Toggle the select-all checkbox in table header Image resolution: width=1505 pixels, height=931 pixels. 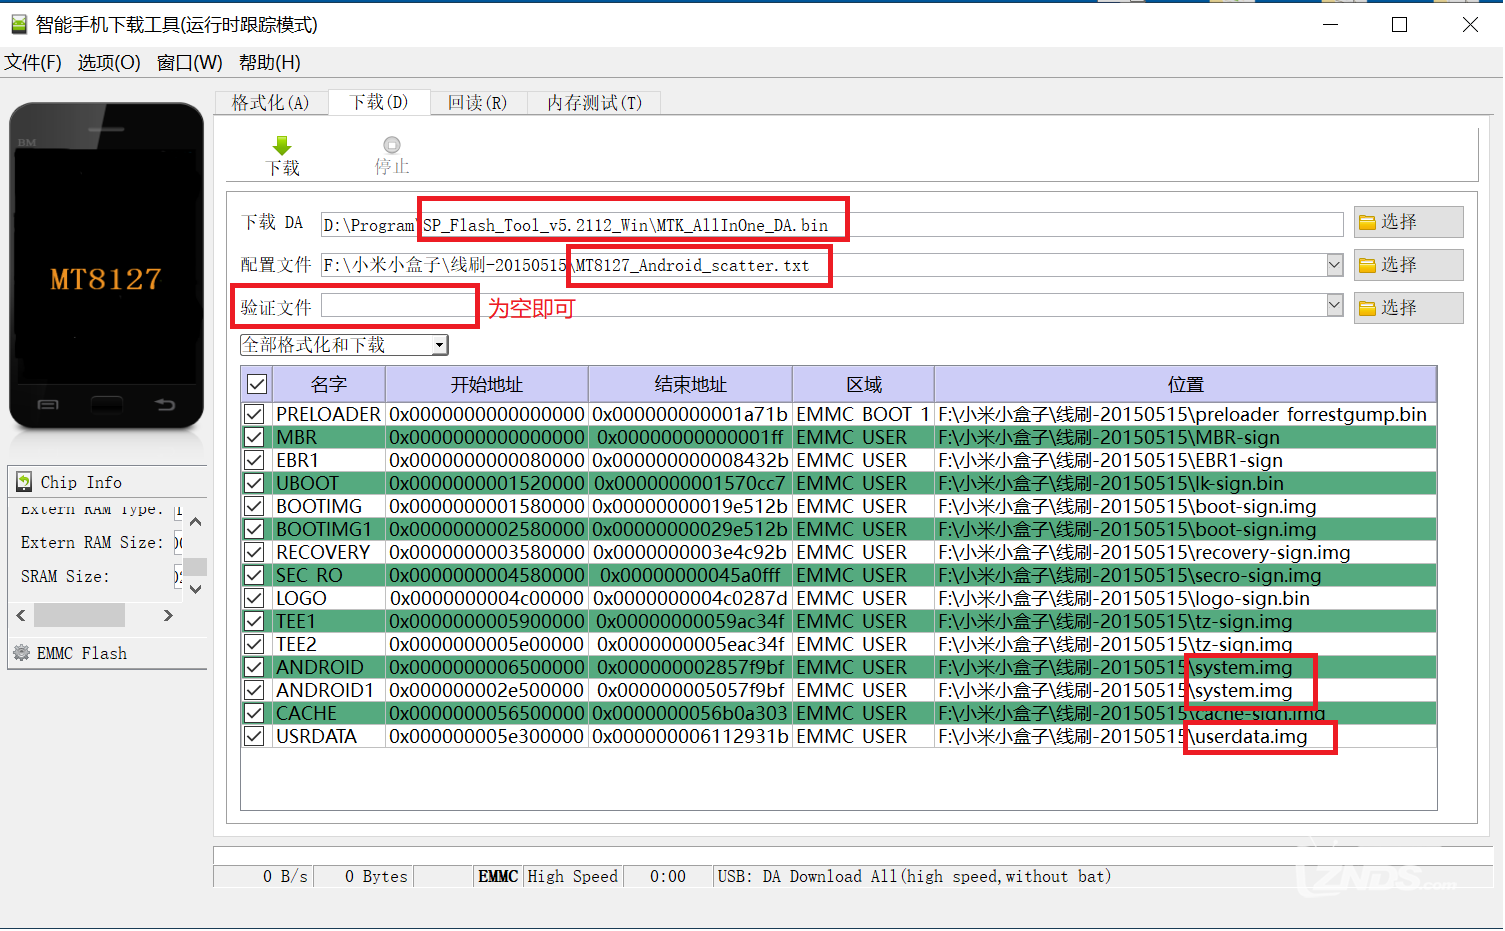pyautogui.click(x=257, y=384)
